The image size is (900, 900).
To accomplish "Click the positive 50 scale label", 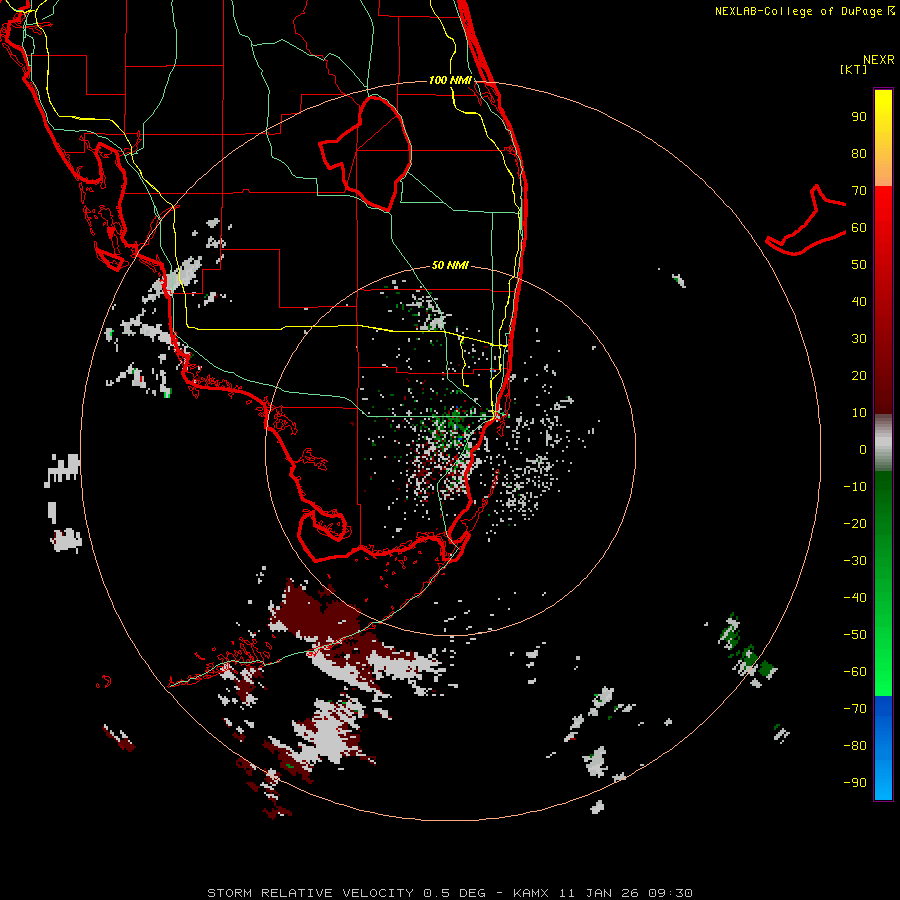I will (x=859, y=265).
